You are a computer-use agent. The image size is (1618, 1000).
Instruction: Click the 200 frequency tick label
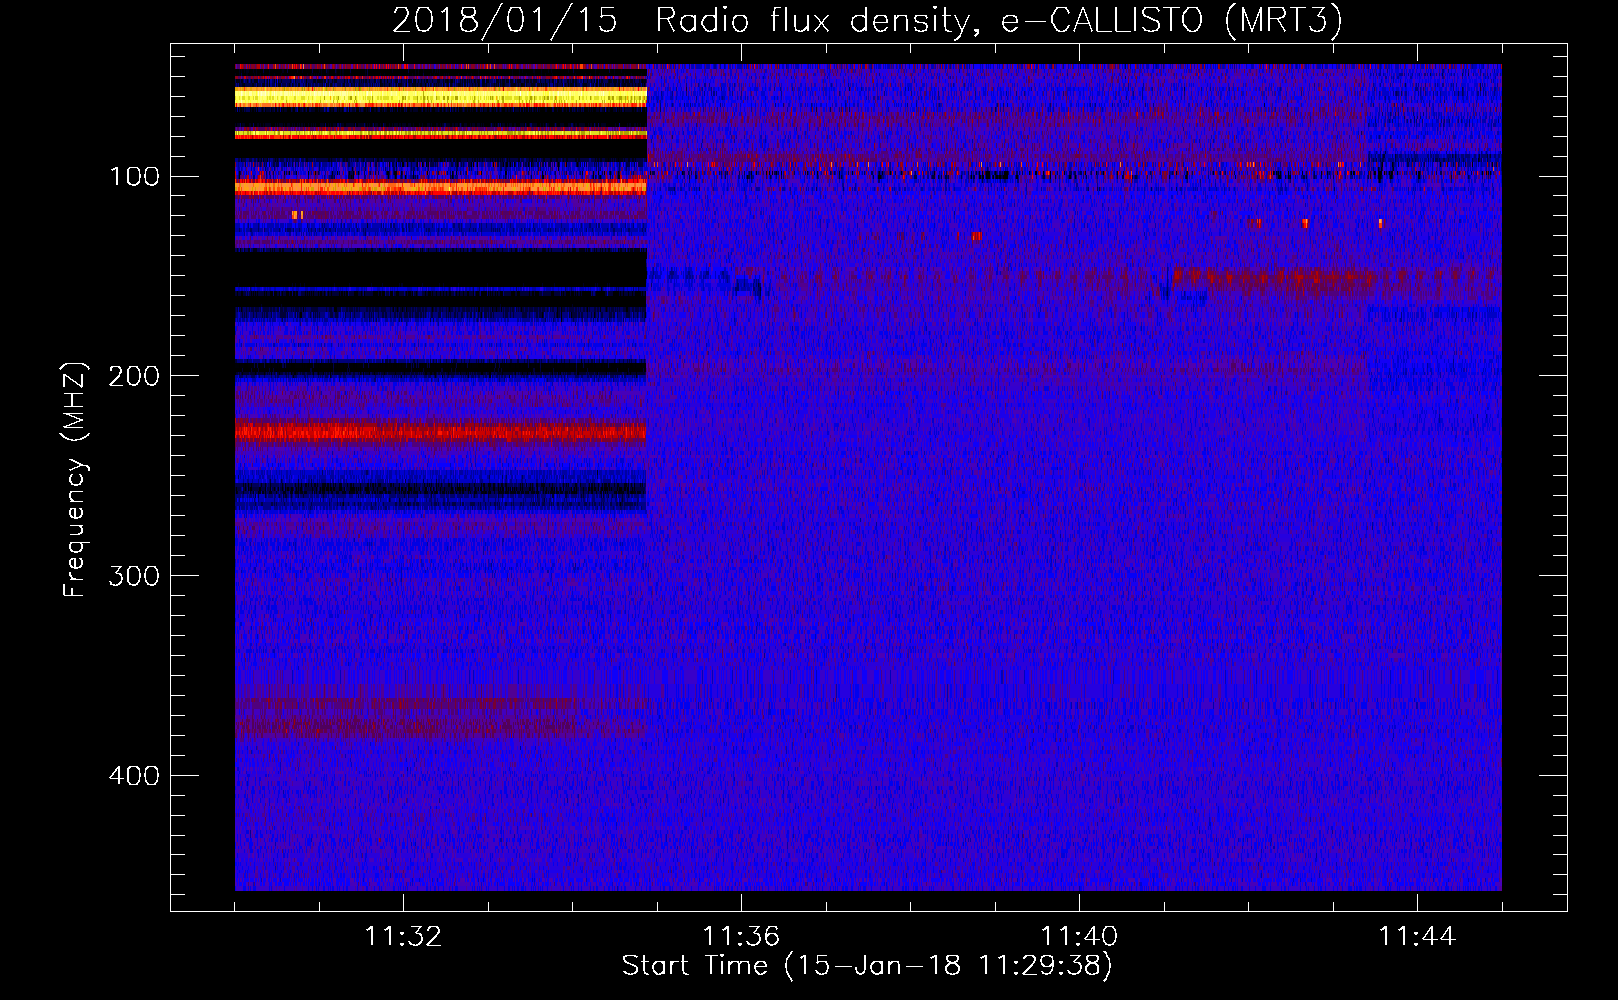pyautogui.click(x=134, y=376)
